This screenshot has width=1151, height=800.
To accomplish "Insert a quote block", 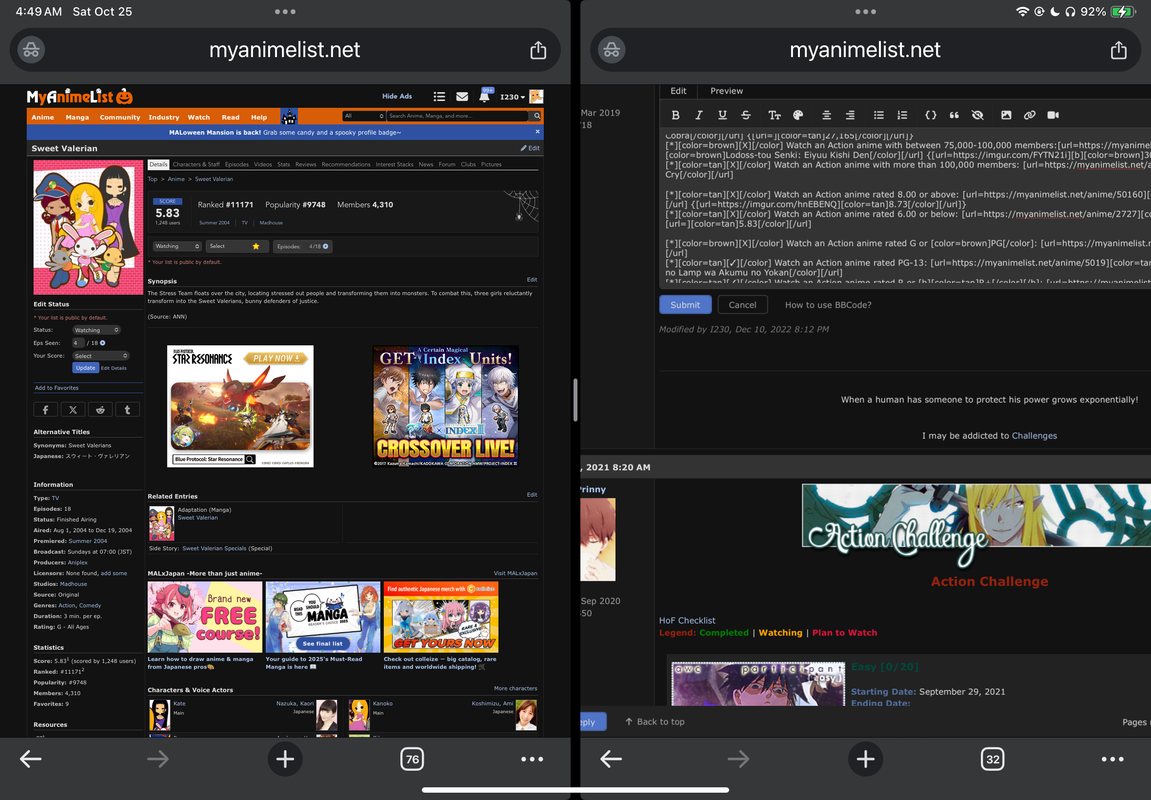I will 954,115.
